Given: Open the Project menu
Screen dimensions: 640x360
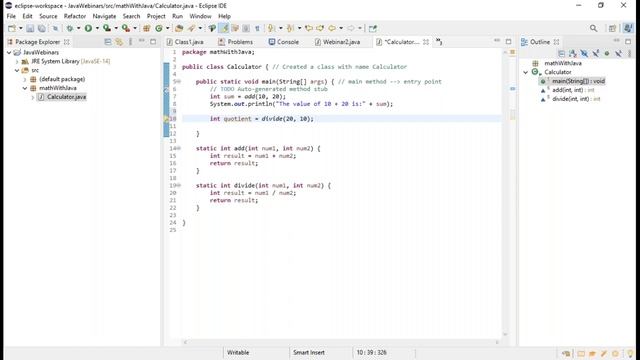Looking at the screenshot, I should [x=156, y=16].
